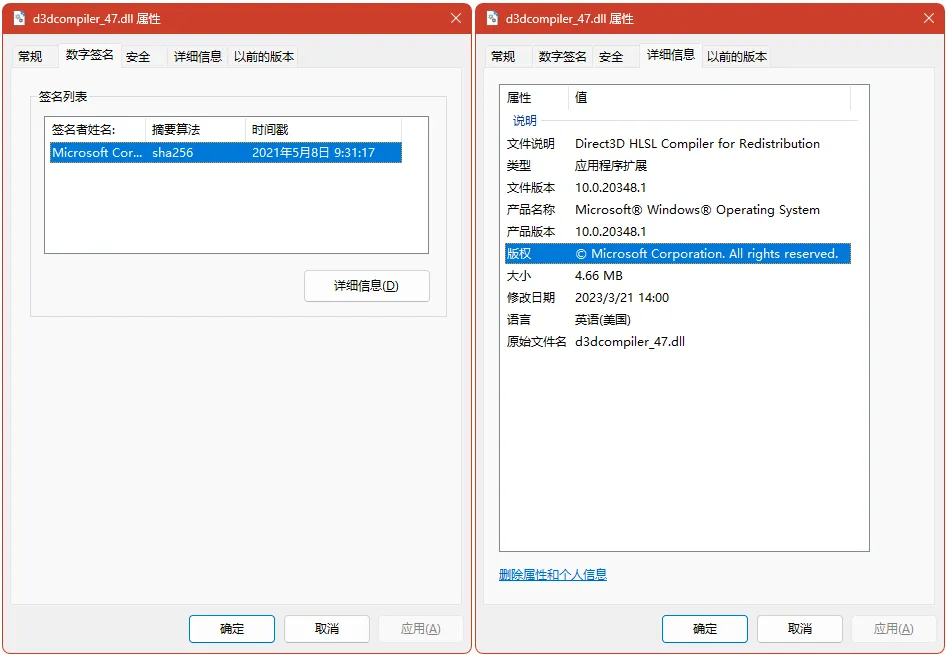The image size is (946, 655).
Task: Select the 语言 property label
Action: (519, 320)
